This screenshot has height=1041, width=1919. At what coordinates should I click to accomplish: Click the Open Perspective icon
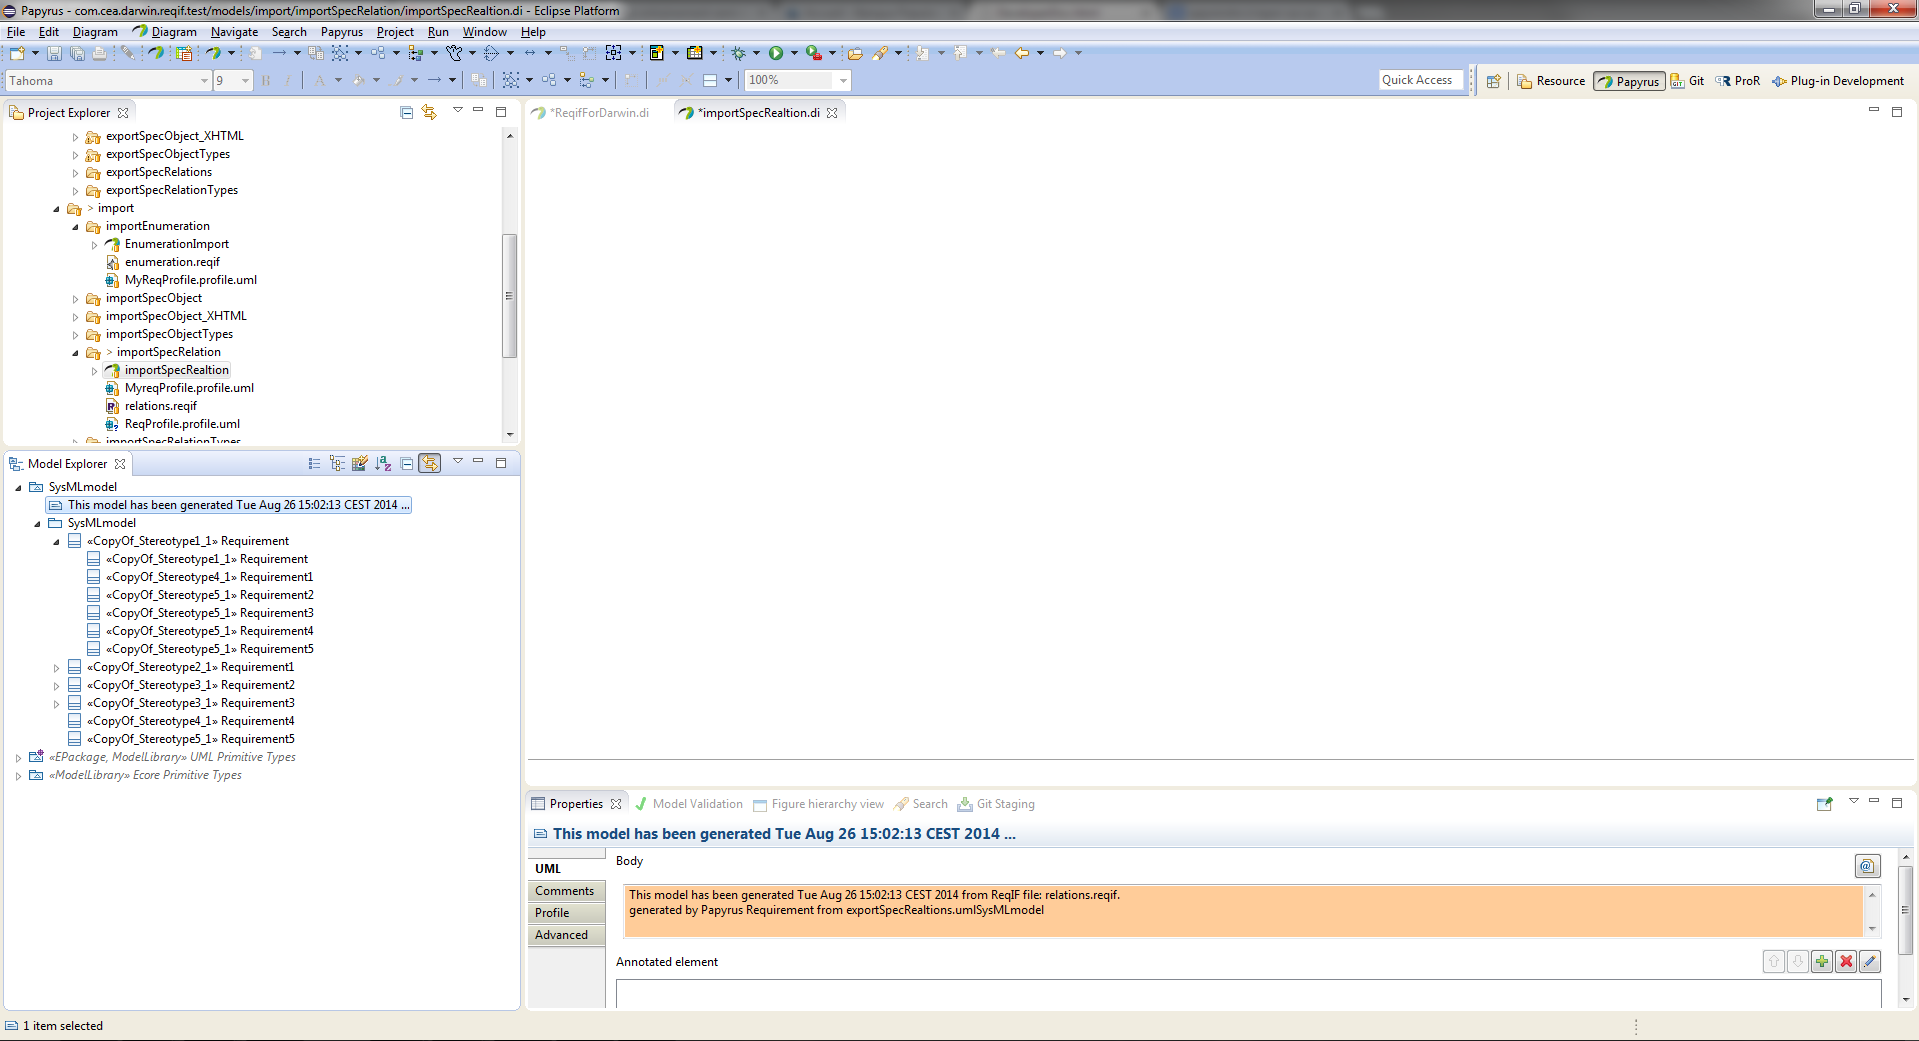pos(1493,81)
